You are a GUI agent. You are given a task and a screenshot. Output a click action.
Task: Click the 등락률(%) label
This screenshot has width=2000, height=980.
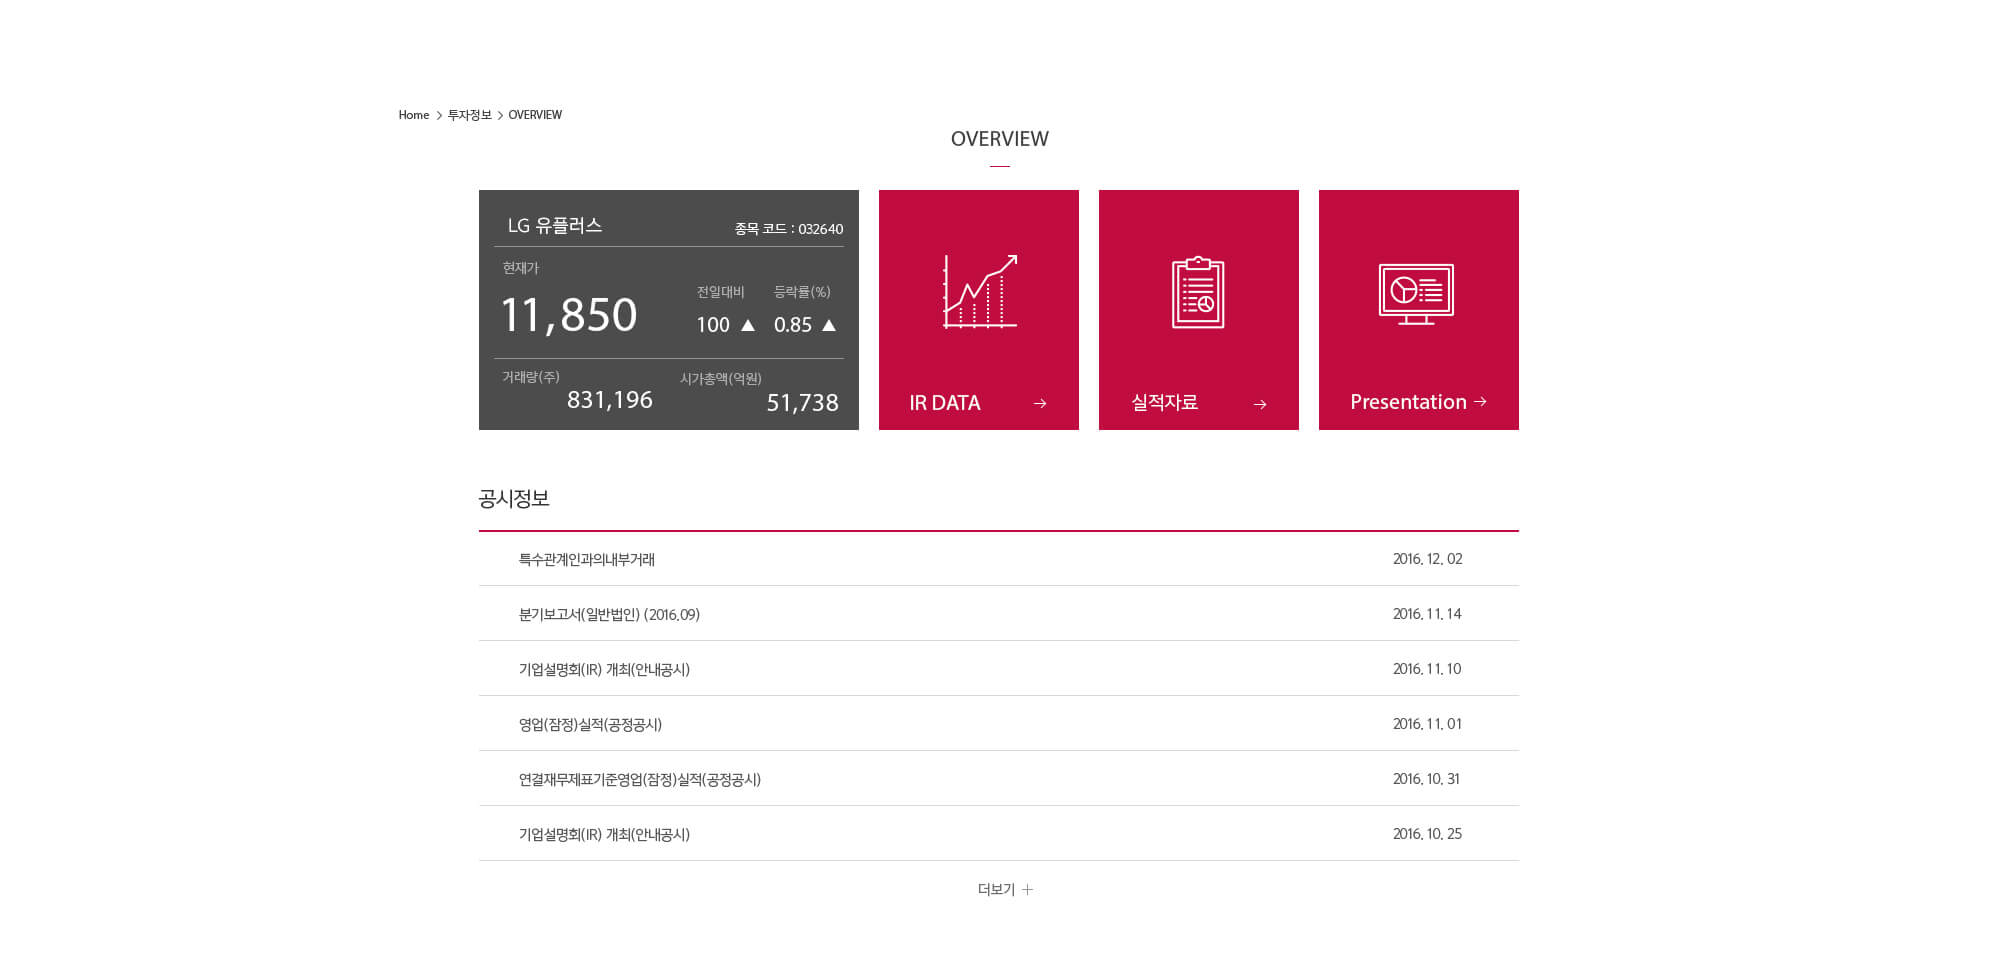click(802, 292)
